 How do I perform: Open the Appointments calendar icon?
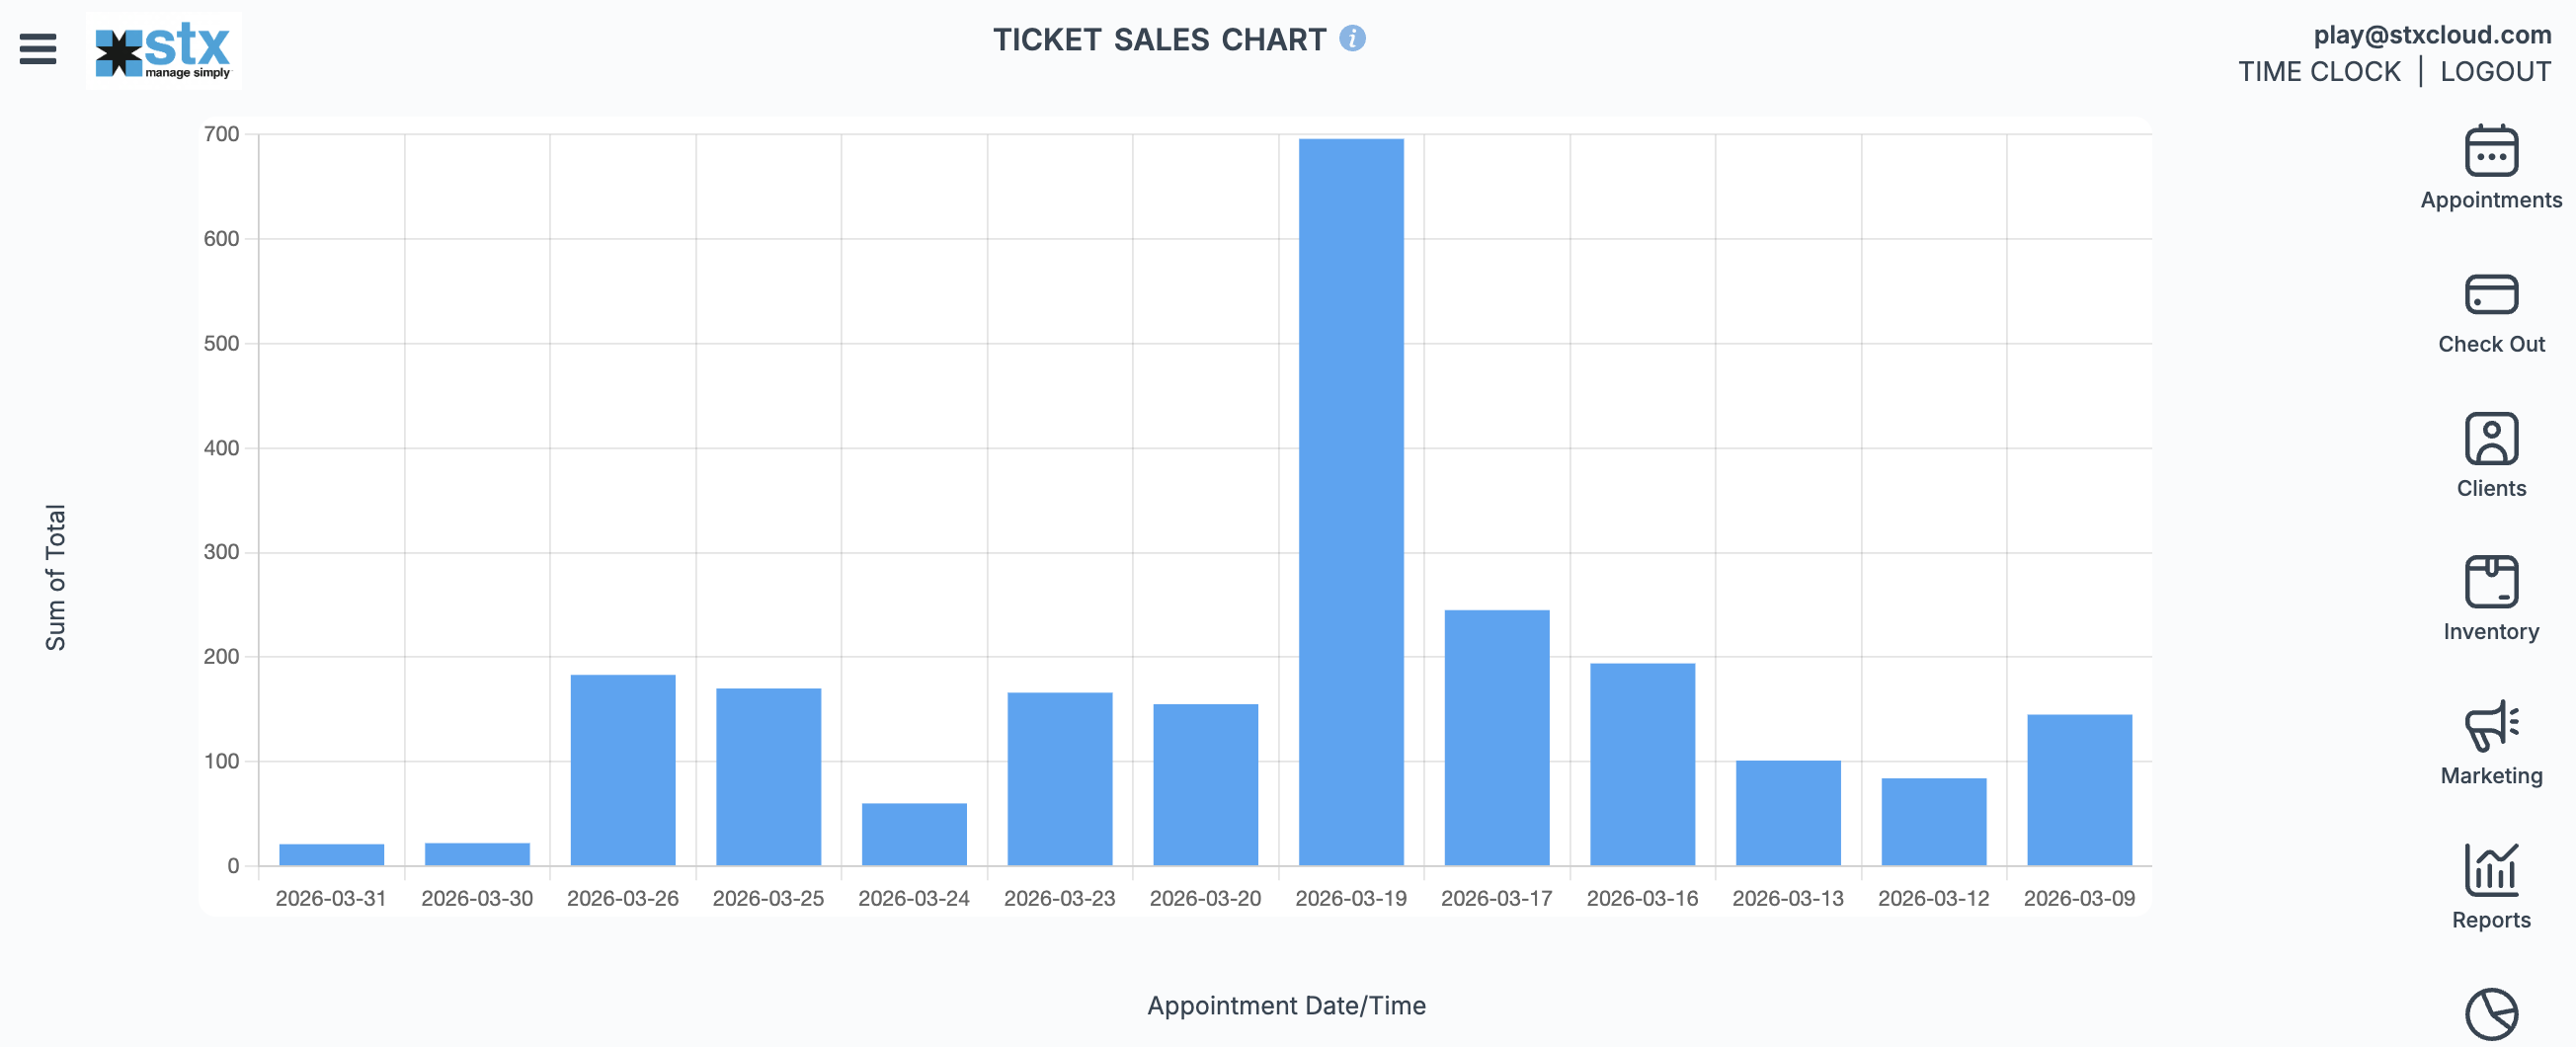2490,151
